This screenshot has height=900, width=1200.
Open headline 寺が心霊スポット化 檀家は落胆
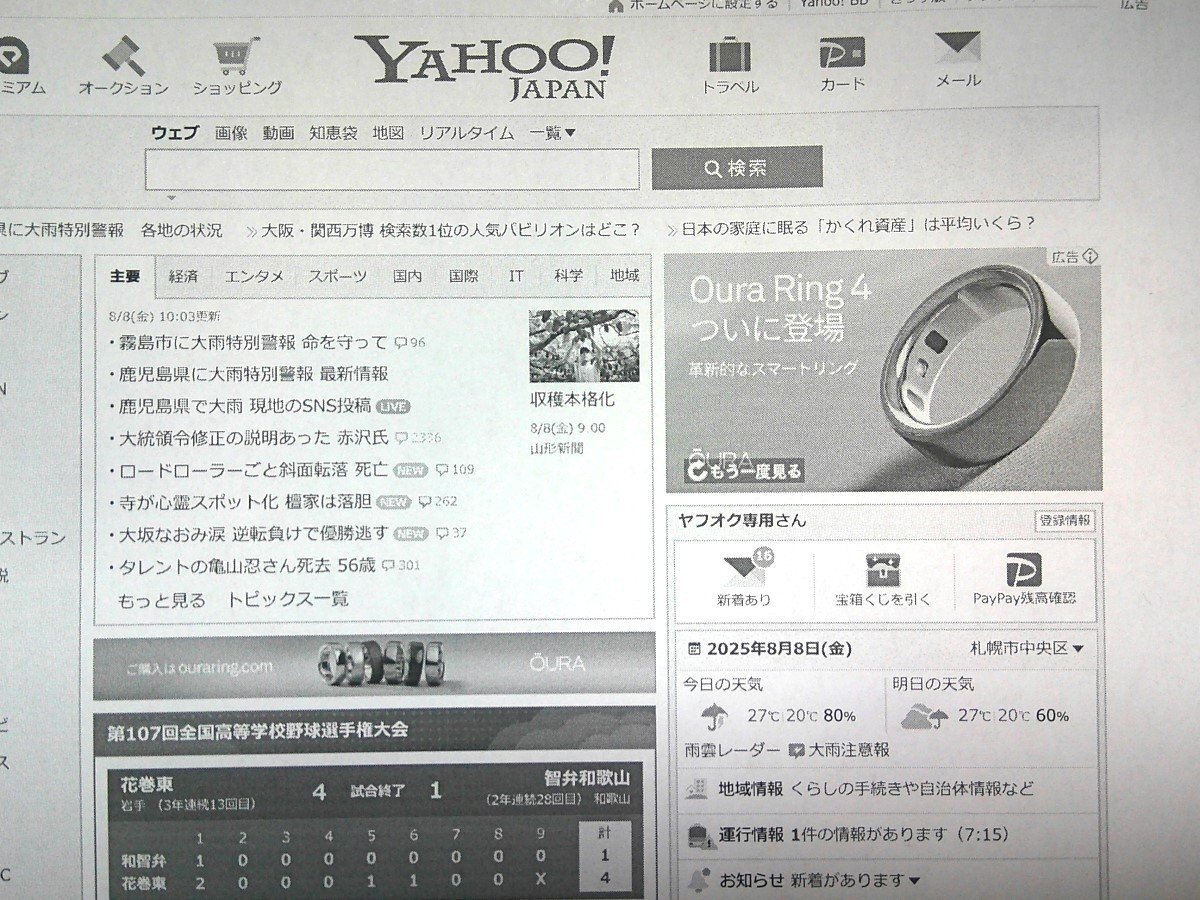point(245,501)
